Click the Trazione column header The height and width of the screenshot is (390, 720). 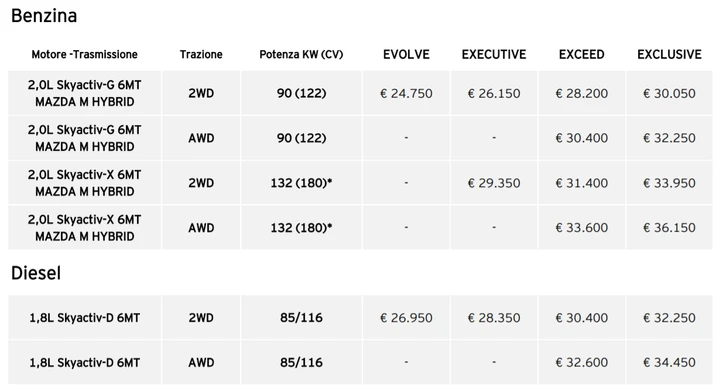click(x=201, y=55)
